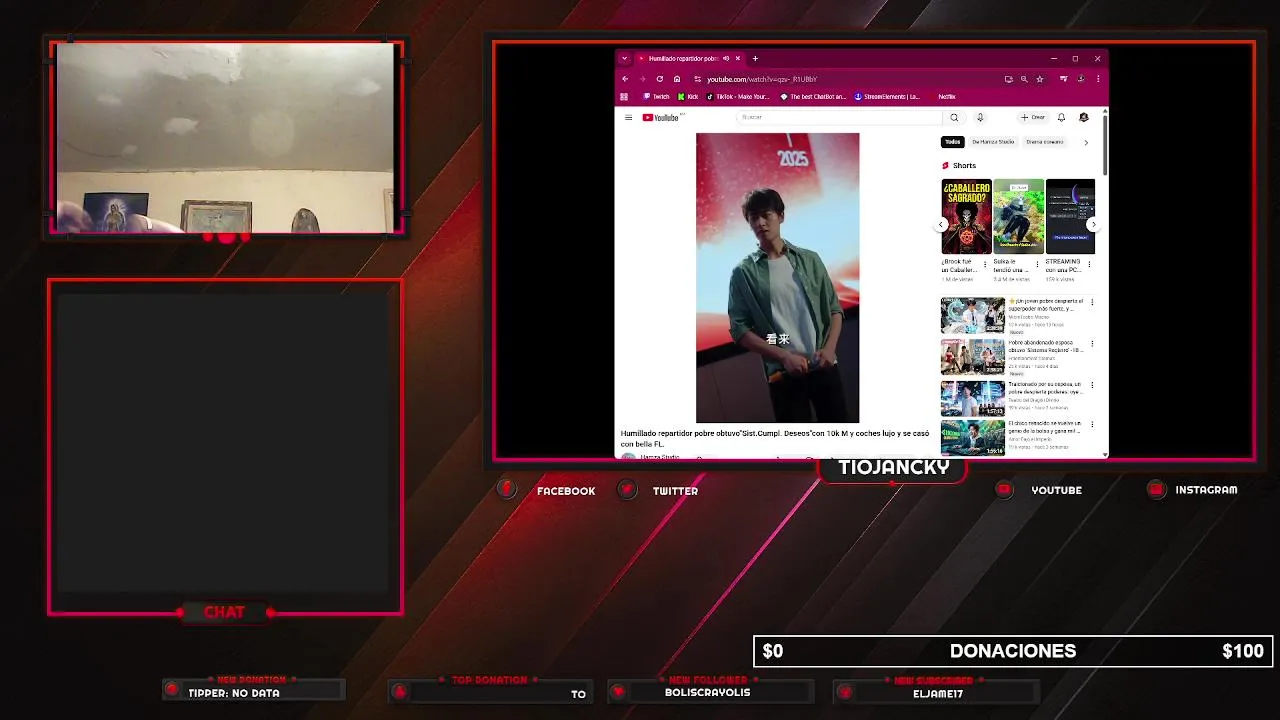1280x720 pixels.
Task: Select the Drama coreano chip
Action: click(x=1045, y=142)
